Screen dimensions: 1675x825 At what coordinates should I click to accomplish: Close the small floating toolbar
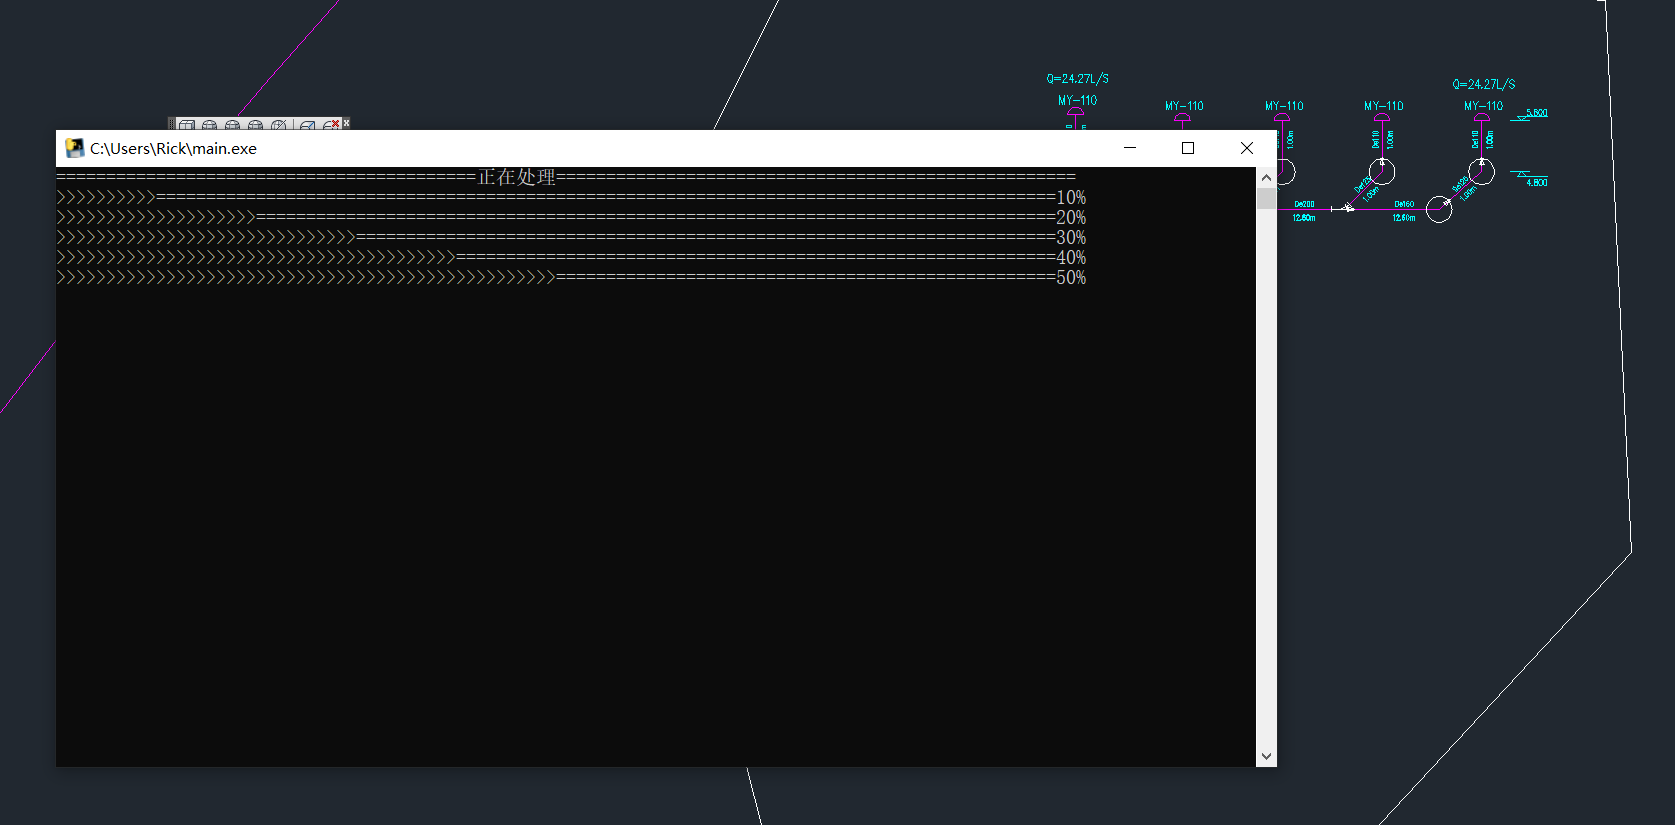(x=346, y=122)
